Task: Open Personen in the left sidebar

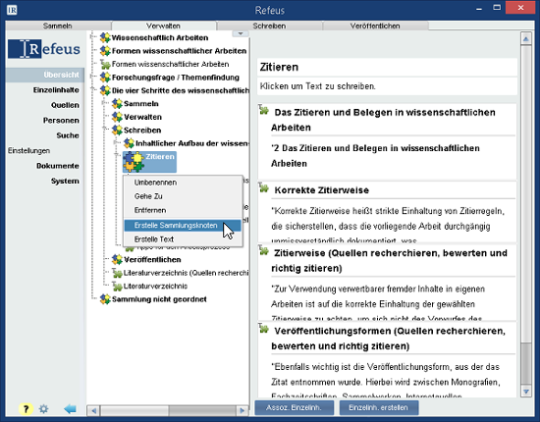Action: (x=61, y=120)
